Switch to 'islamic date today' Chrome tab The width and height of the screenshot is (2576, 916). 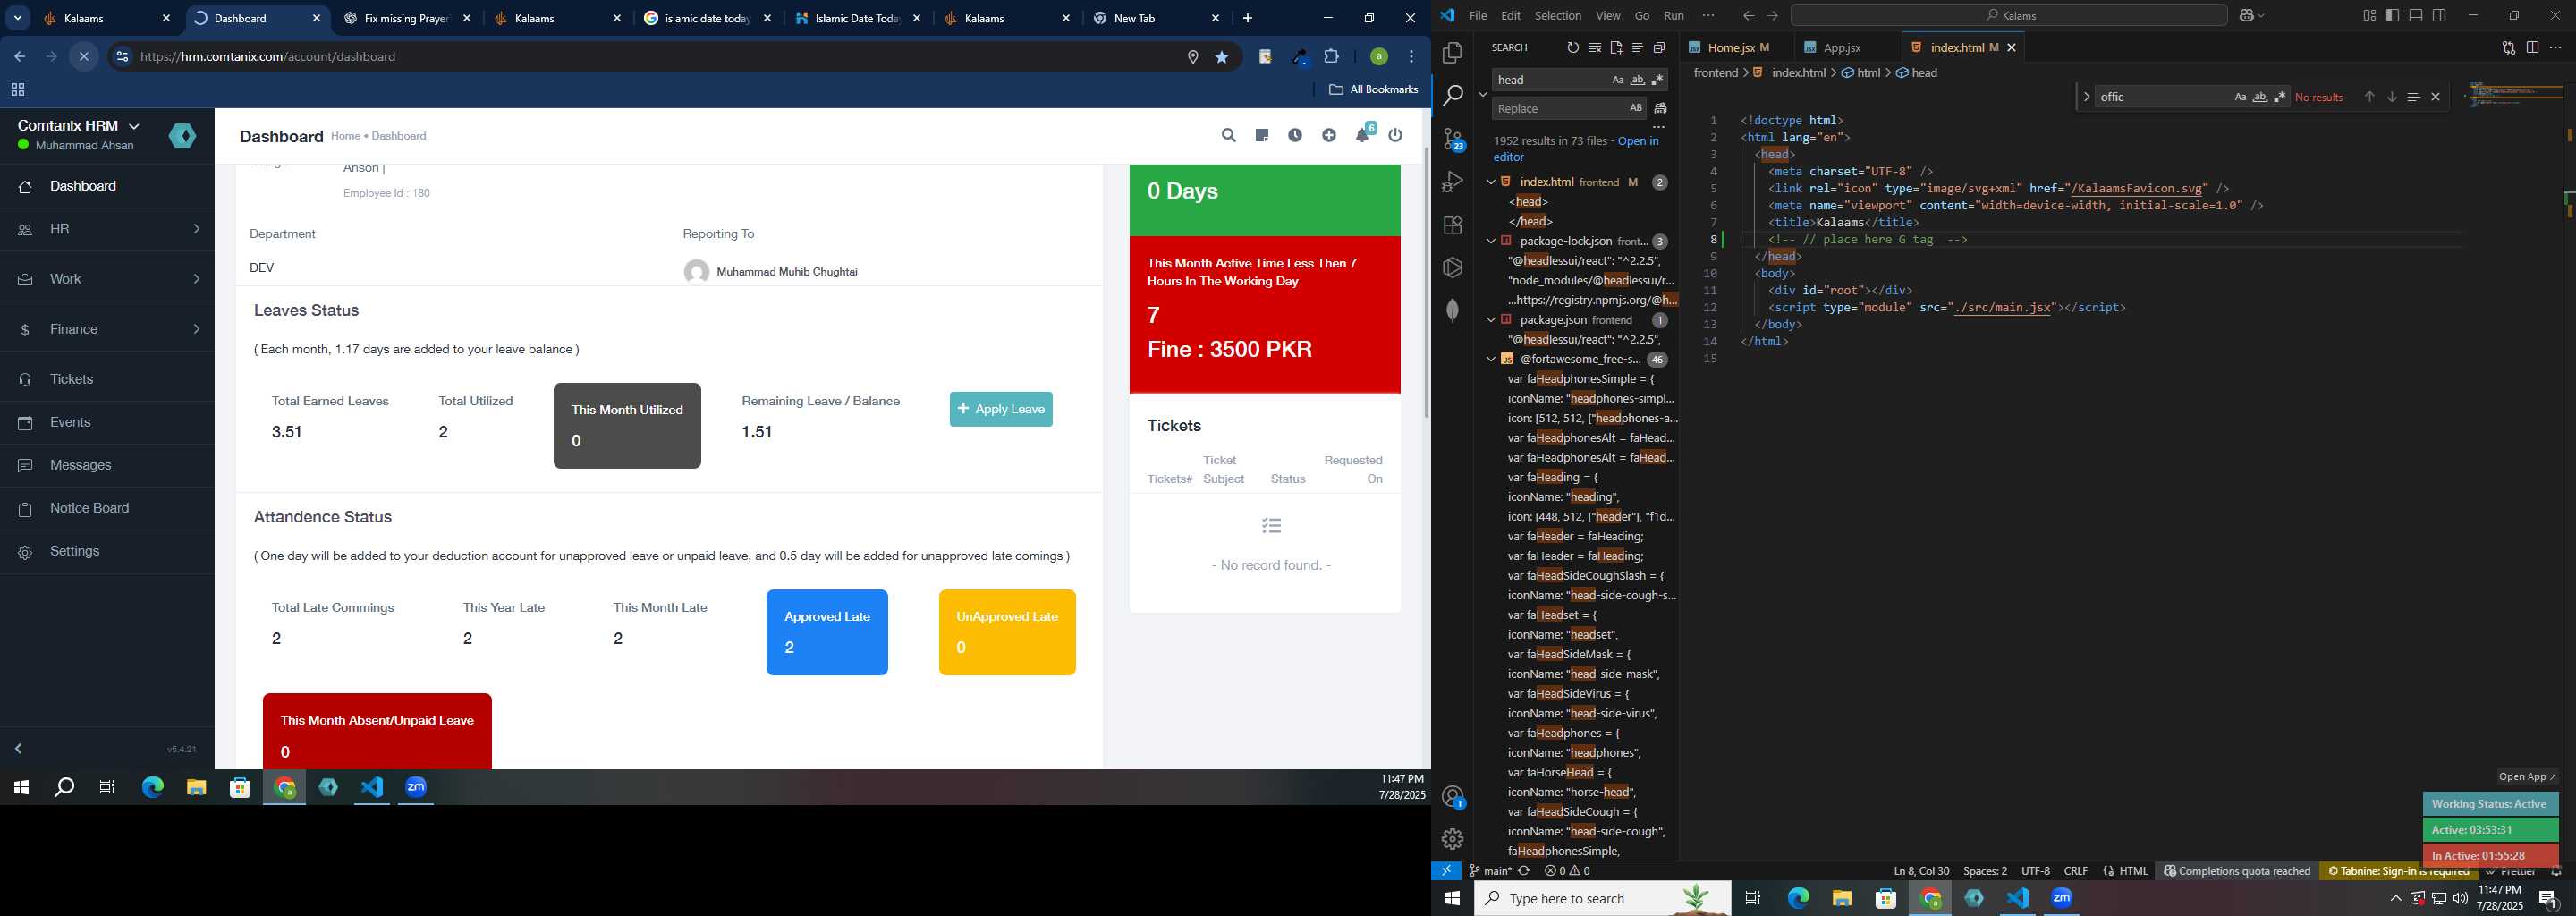tap(707, 18)
